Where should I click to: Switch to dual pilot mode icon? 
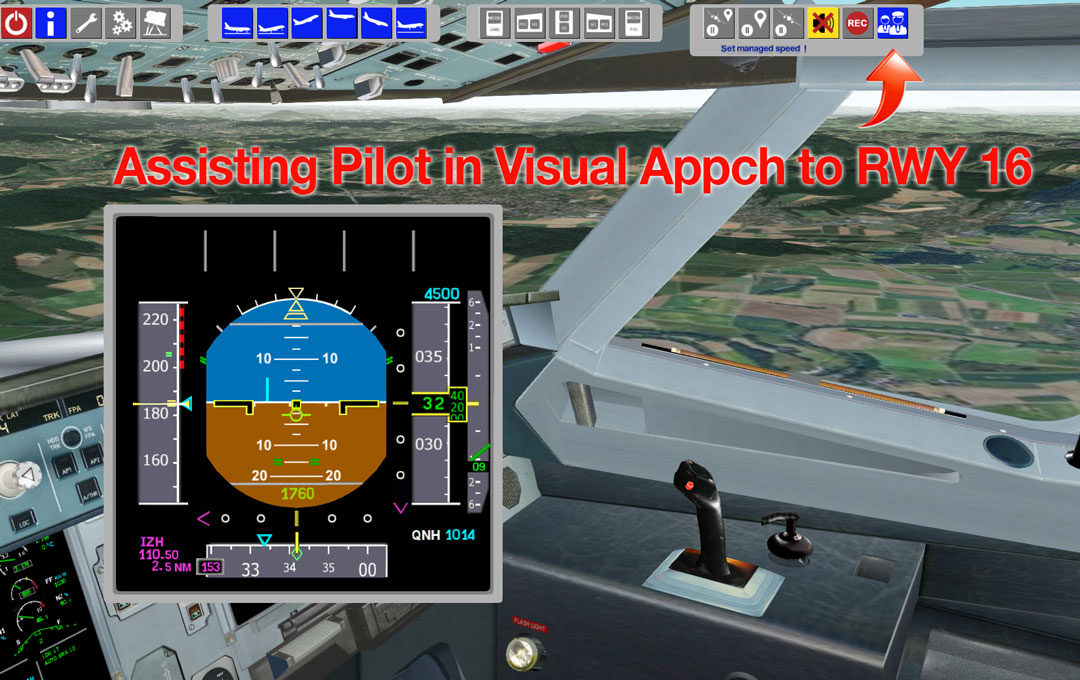[891, 22]
